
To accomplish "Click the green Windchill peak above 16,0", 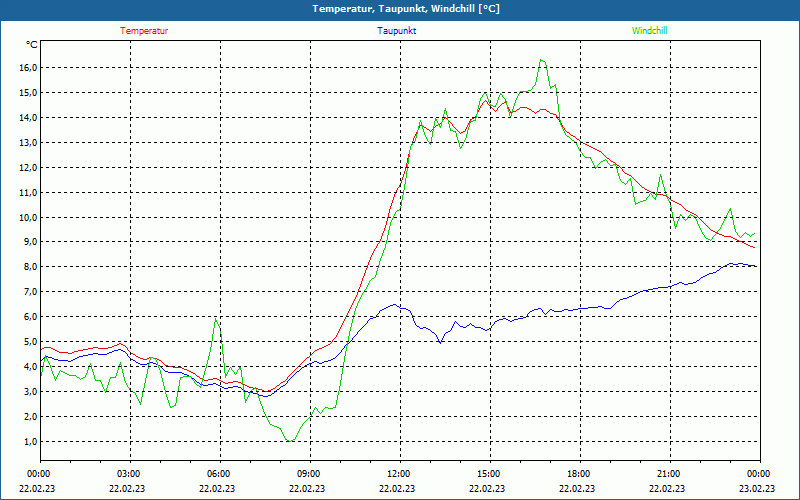I will pos(542,60).
